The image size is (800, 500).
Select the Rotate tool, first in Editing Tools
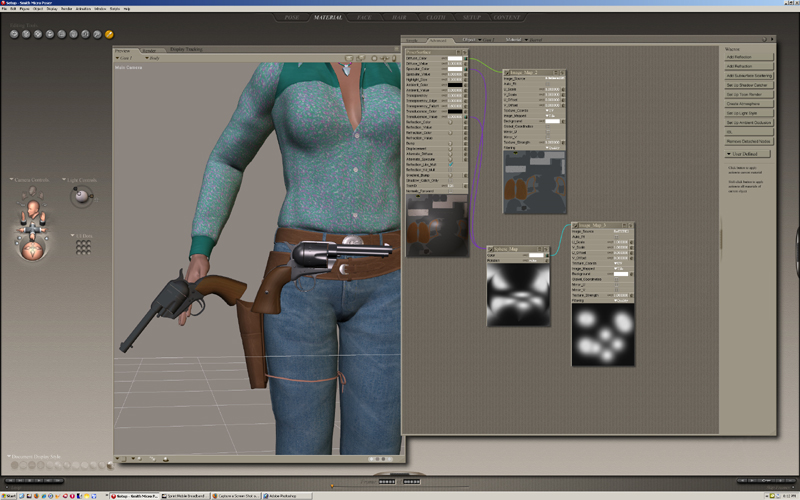point(14,34)
